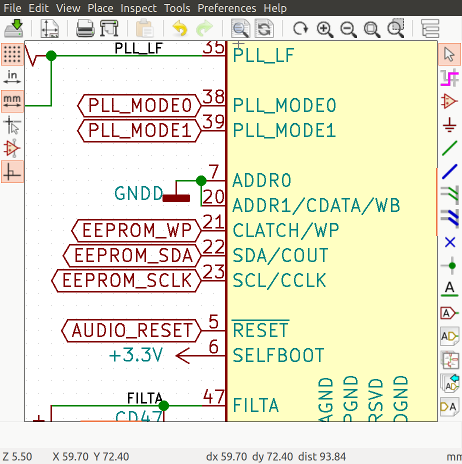Switch units to inches
The image size is (462, 464).
point(12,77)
